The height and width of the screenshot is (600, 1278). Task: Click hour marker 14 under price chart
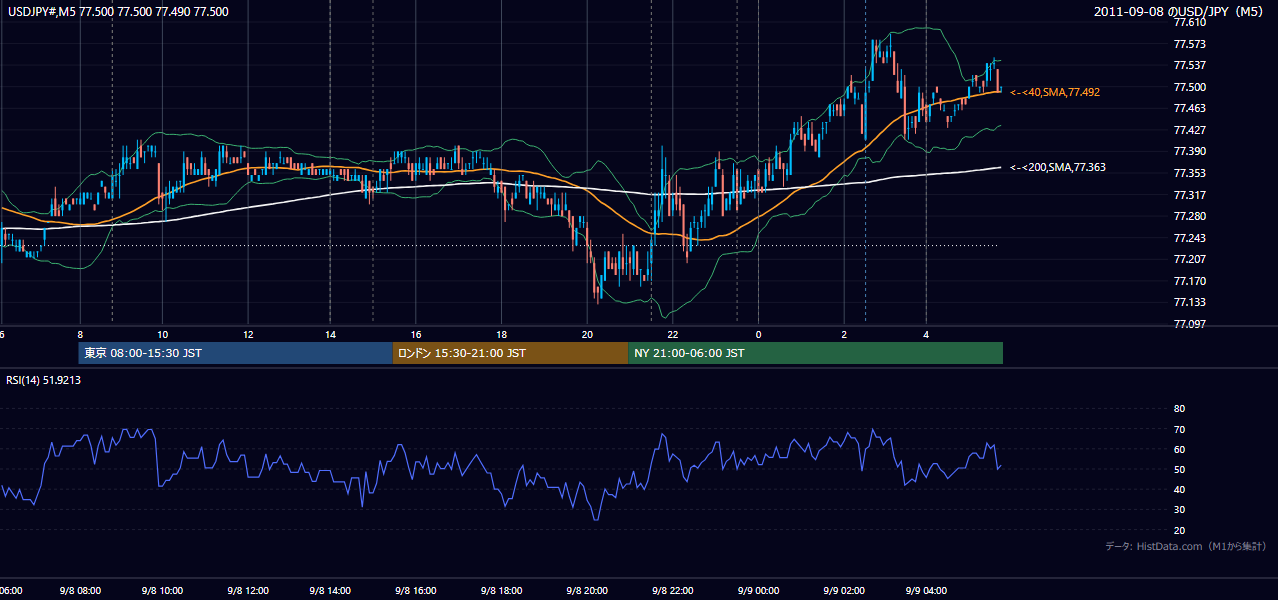tap(331, 335)
